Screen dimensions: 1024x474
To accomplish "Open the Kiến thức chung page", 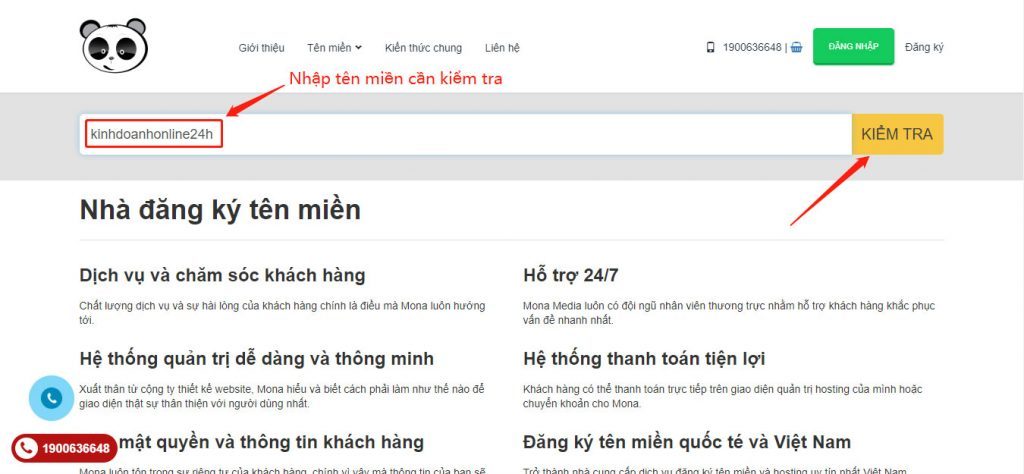I will (423, 48).
